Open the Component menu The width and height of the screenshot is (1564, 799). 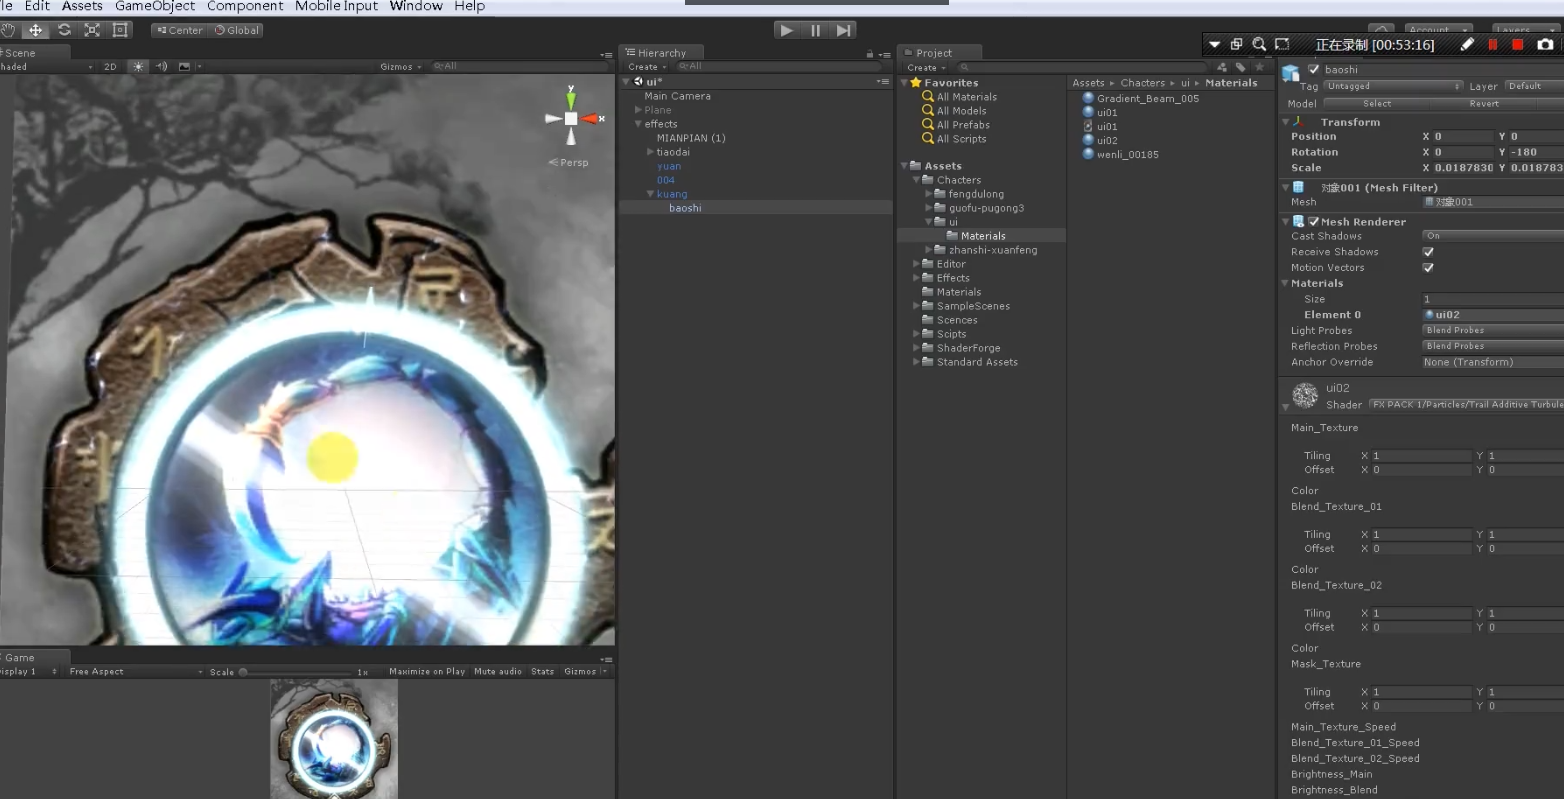[x=245, y=6]
